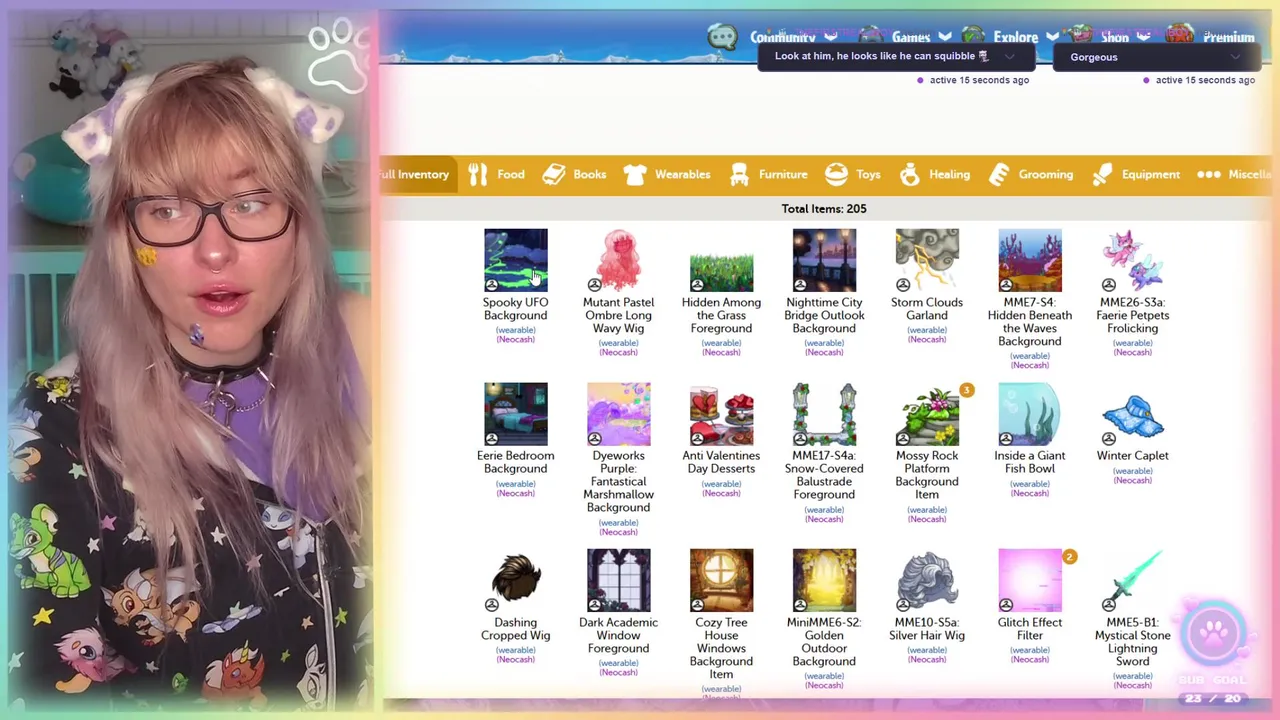Filter inventory by Food category
Image resolution: width=1280 pixels, height=720 pixels.
point(496,174)
